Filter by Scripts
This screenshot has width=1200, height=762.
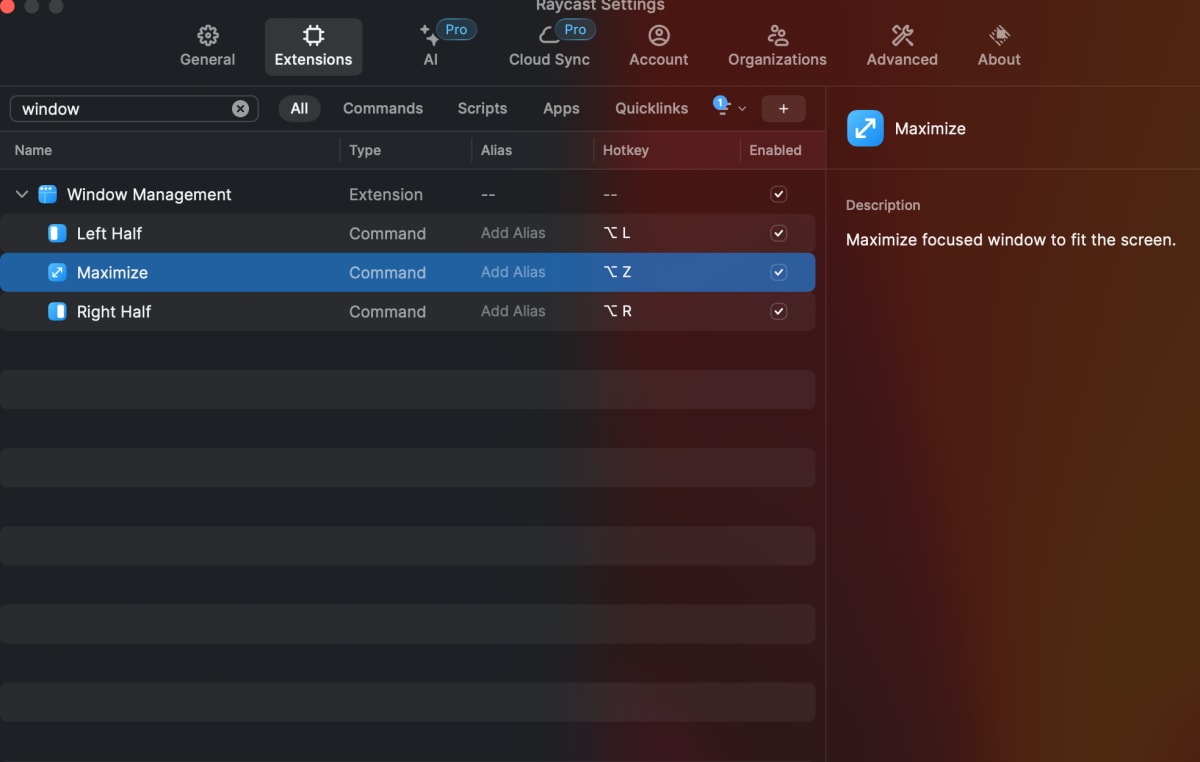click(482, 108)
